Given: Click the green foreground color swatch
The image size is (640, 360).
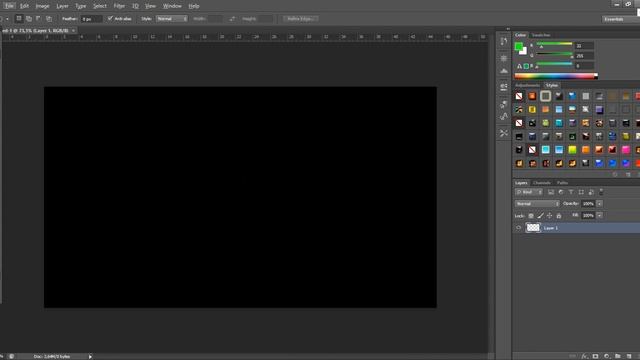Looking at the screenshot, I should tap(518, 47).
